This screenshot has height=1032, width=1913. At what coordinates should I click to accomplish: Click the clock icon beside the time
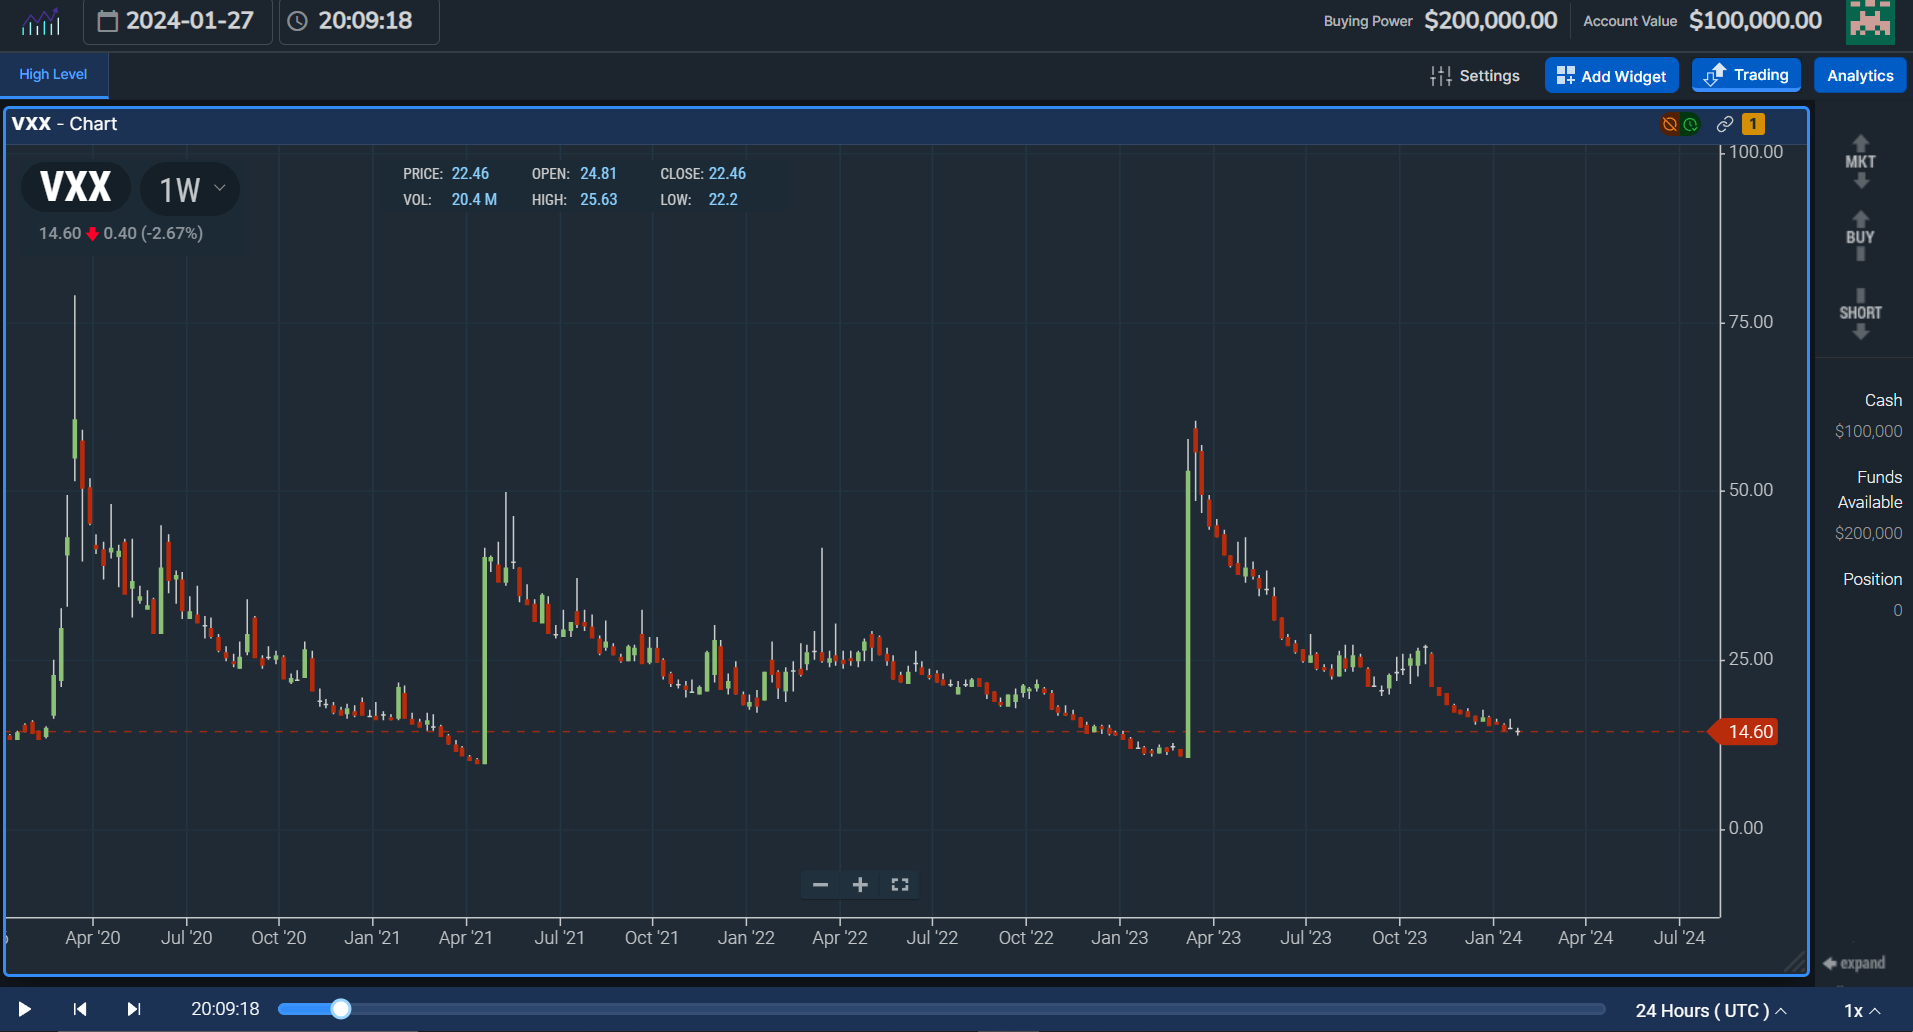[x=298, y=19]
